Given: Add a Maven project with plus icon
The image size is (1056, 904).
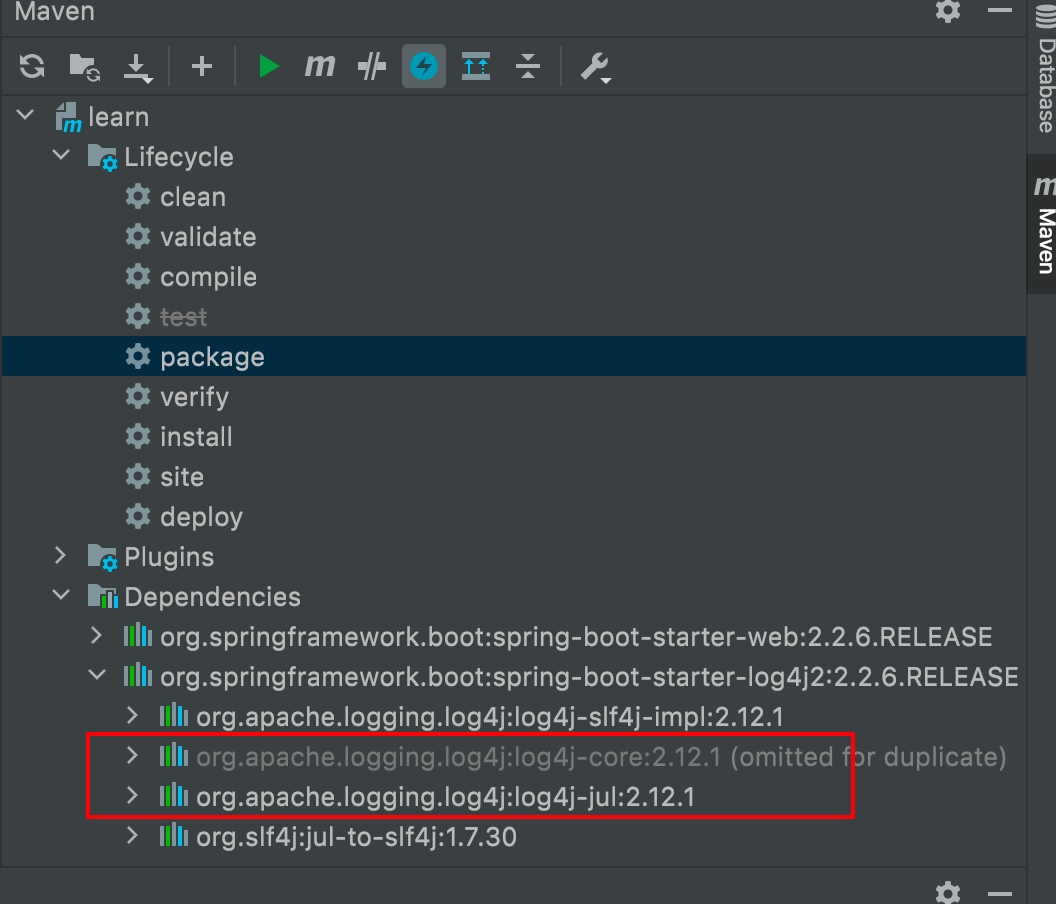Looking at the screenshot, I should point(201,66).
